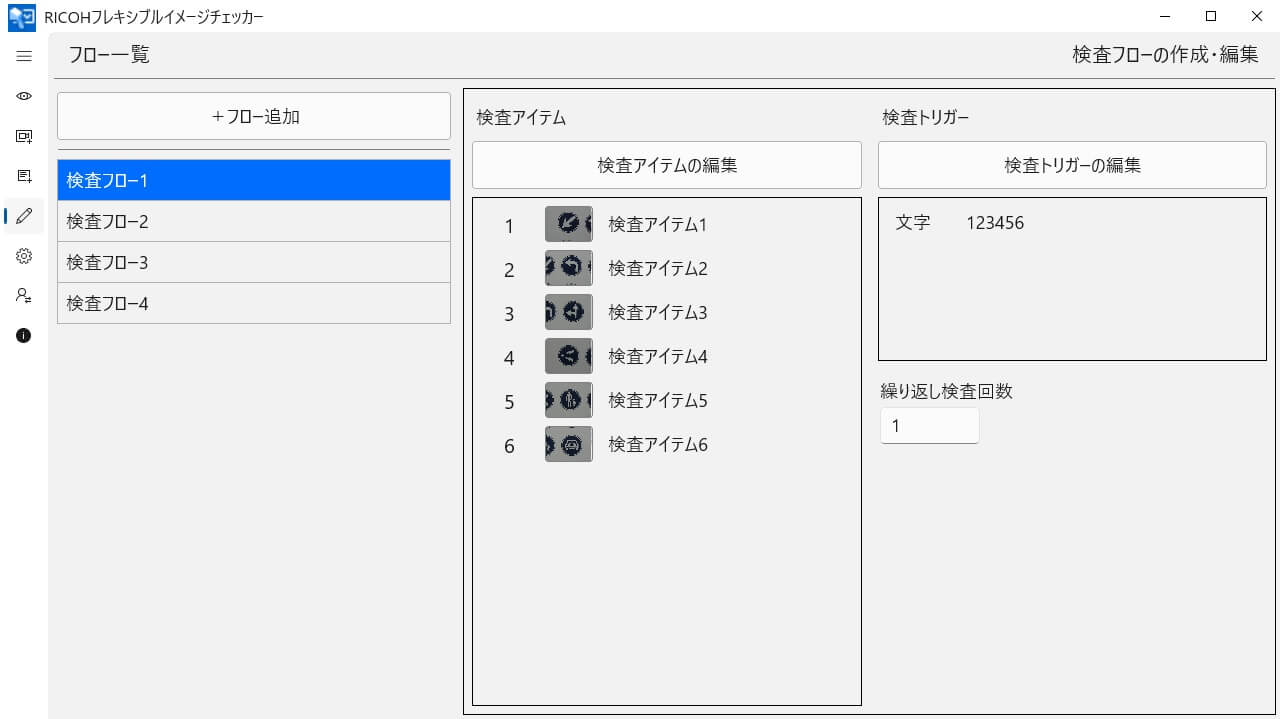Viewport: 1280px width, 719px height.
Task: Click the add-image icon in the sidebar
Action: point(24,136)
